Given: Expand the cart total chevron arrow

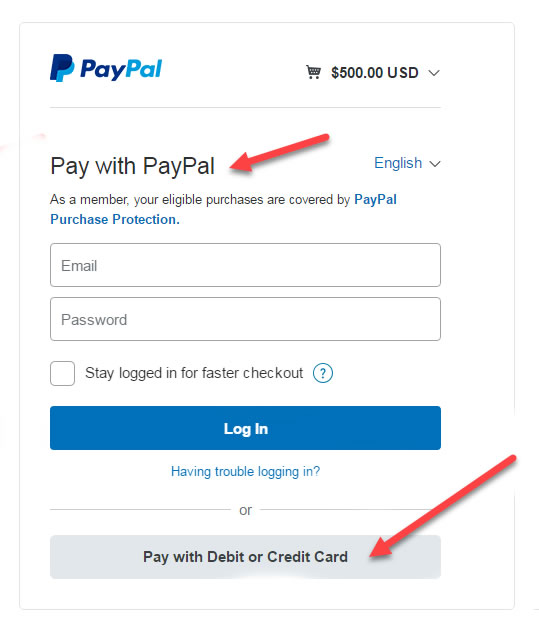Looking at the screenshot, I should pos(434,73).
